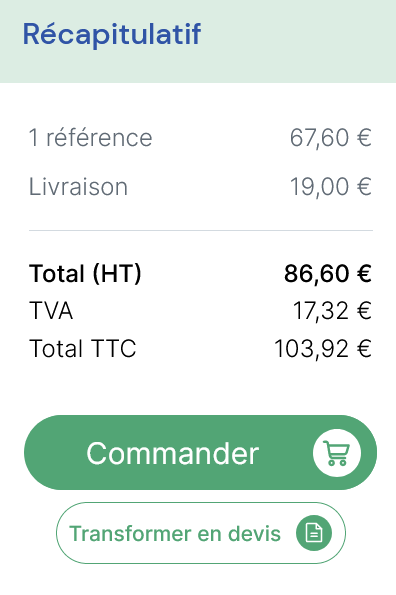
Task: Click the 19,00 € delivery amount
Action: pos(330,186)
